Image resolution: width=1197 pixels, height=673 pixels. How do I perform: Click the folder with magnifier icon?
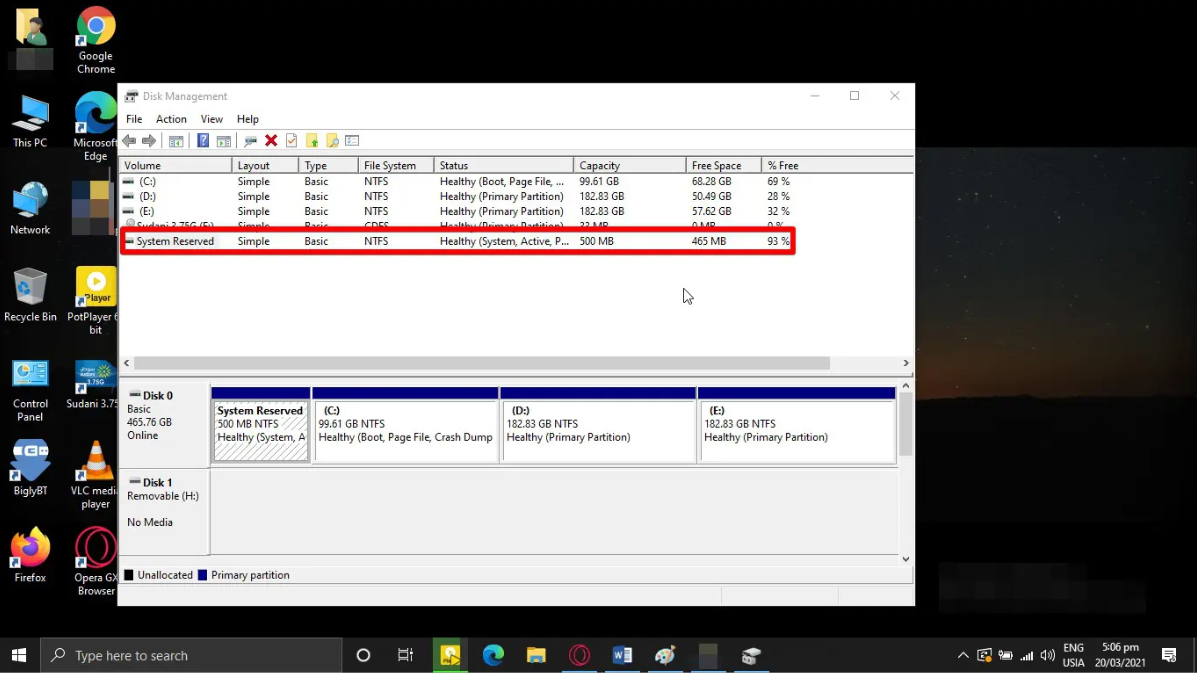tap(332, 141)
